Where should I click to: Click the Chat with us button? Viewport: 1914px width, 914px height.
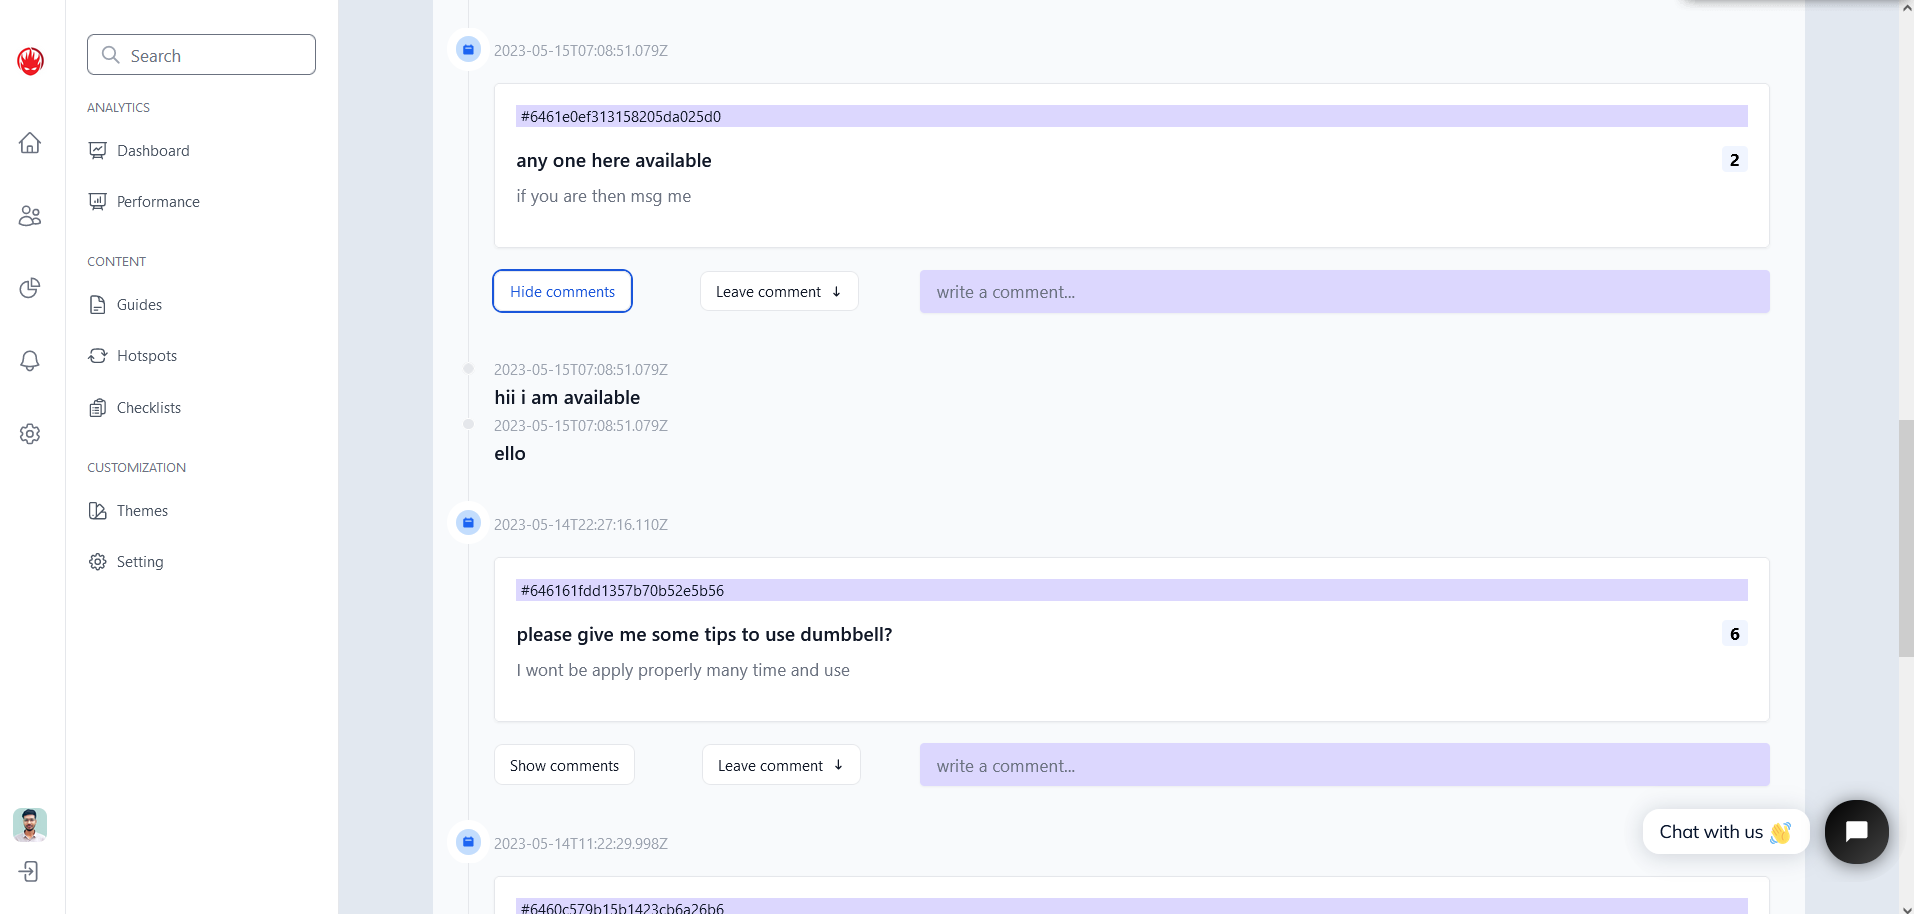[x=1724, y=831]
